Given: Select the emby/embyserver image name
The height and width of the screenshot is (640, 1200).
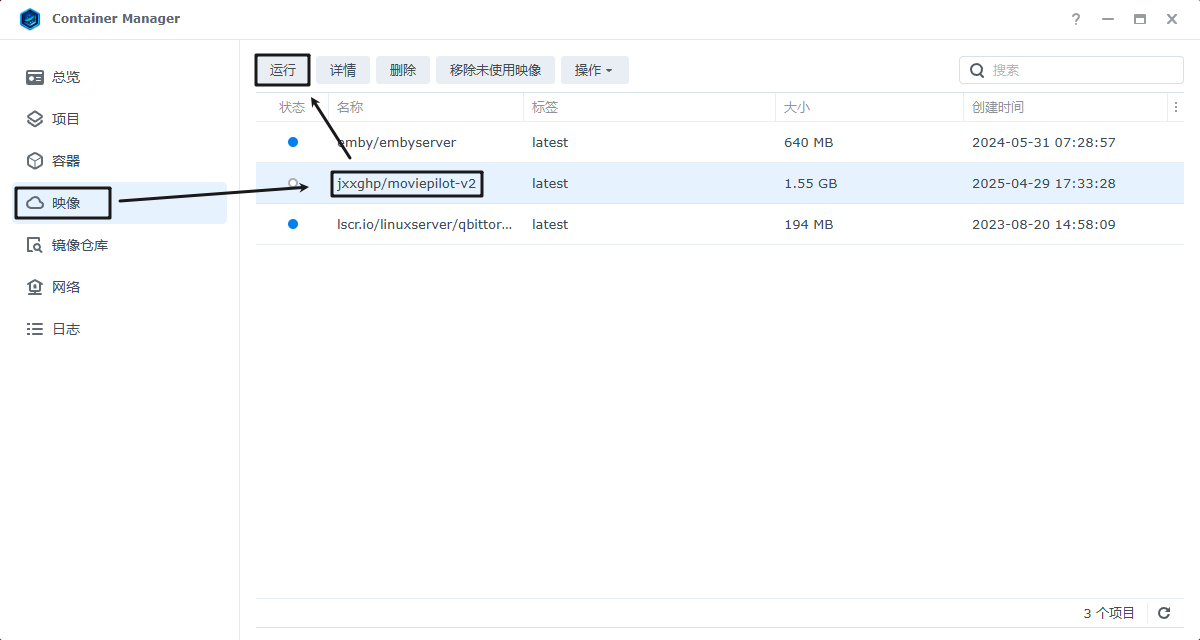Looking at the screenshot, I should (x=397, y=142).
